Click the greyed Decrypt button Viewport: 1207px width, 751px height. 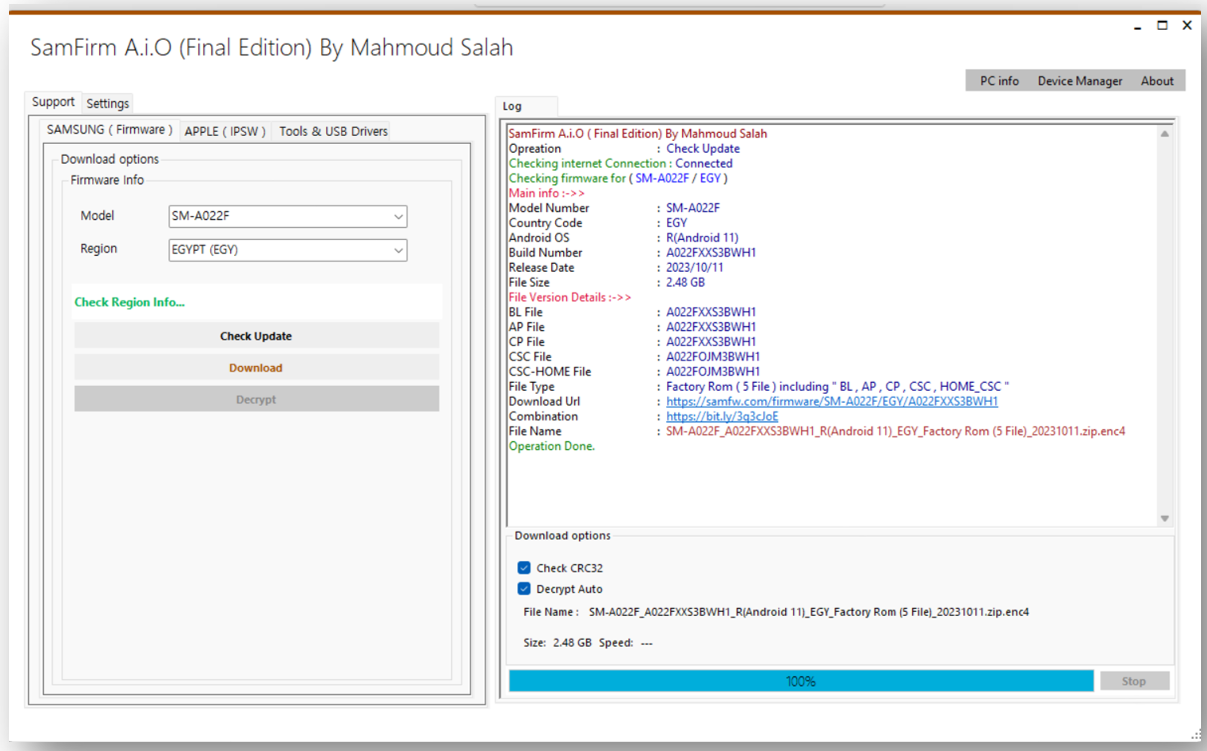click(256, 399)
